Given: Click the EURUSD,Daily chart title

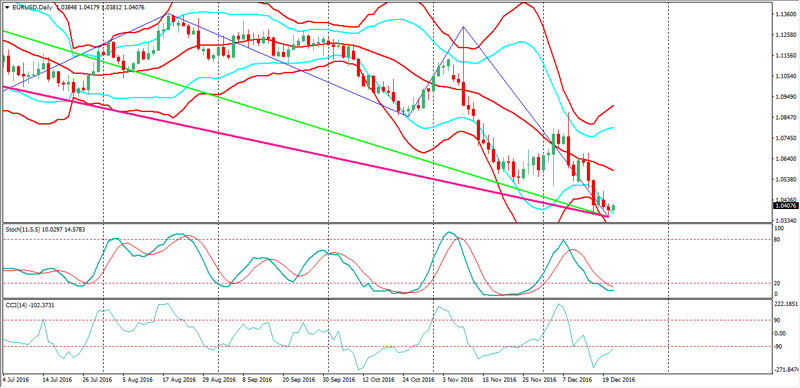Looking at the screenshot, I should (28, 6).
